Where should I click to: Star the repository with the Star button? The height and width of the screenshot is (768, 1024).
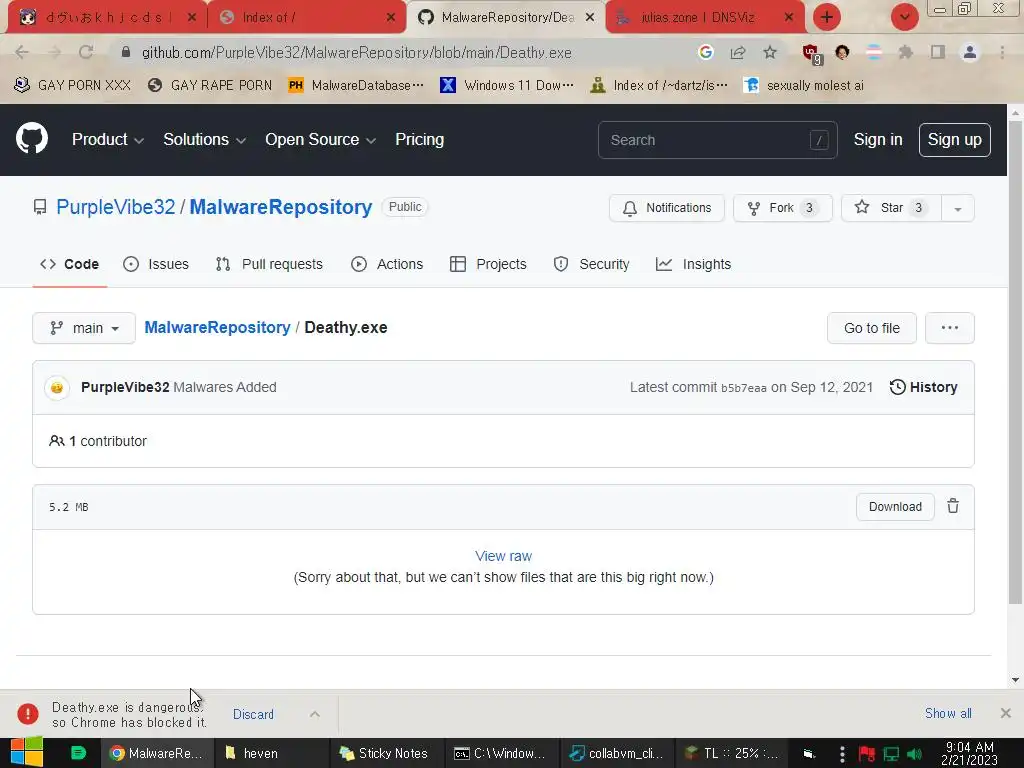891,208
